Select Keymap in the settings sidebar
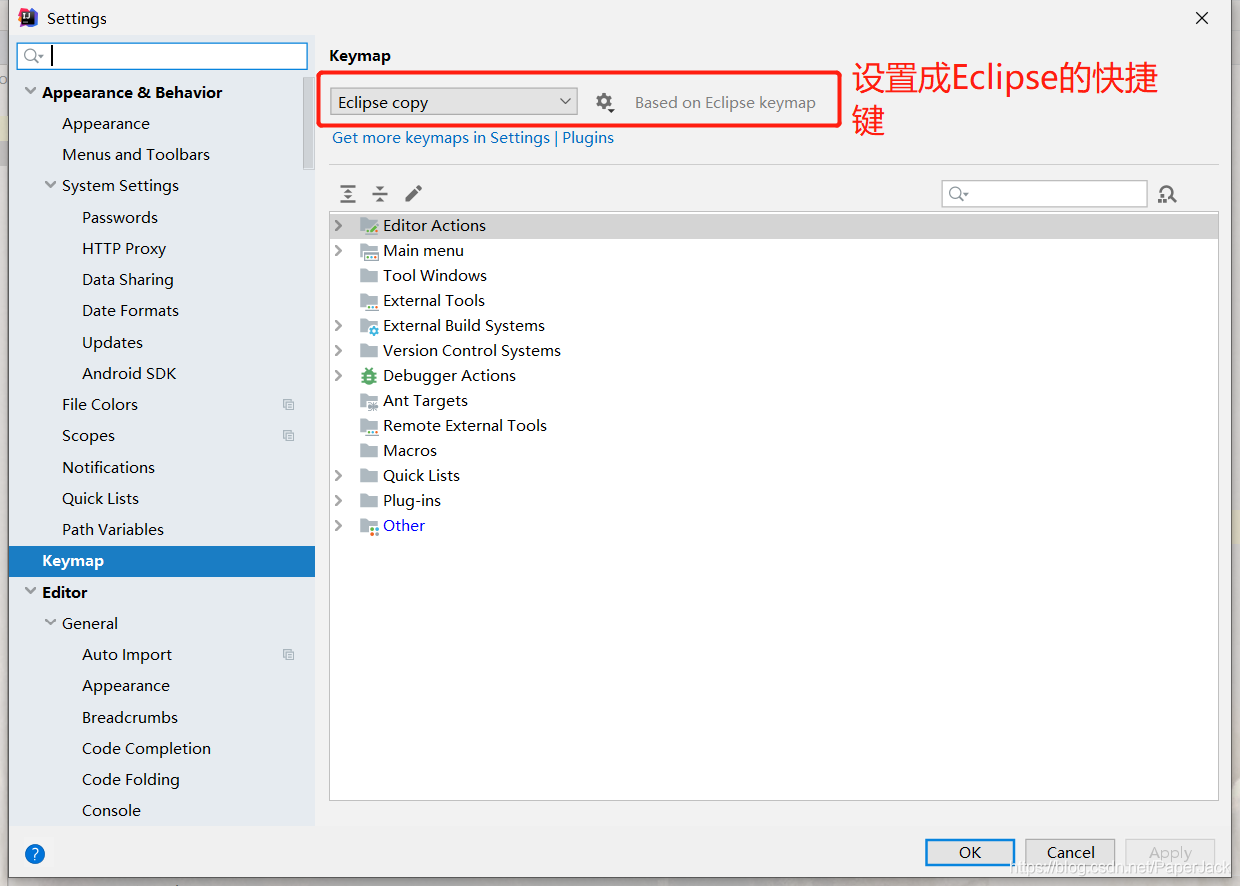The width and height of the screenshot is (1240, 886). (162, 561)
